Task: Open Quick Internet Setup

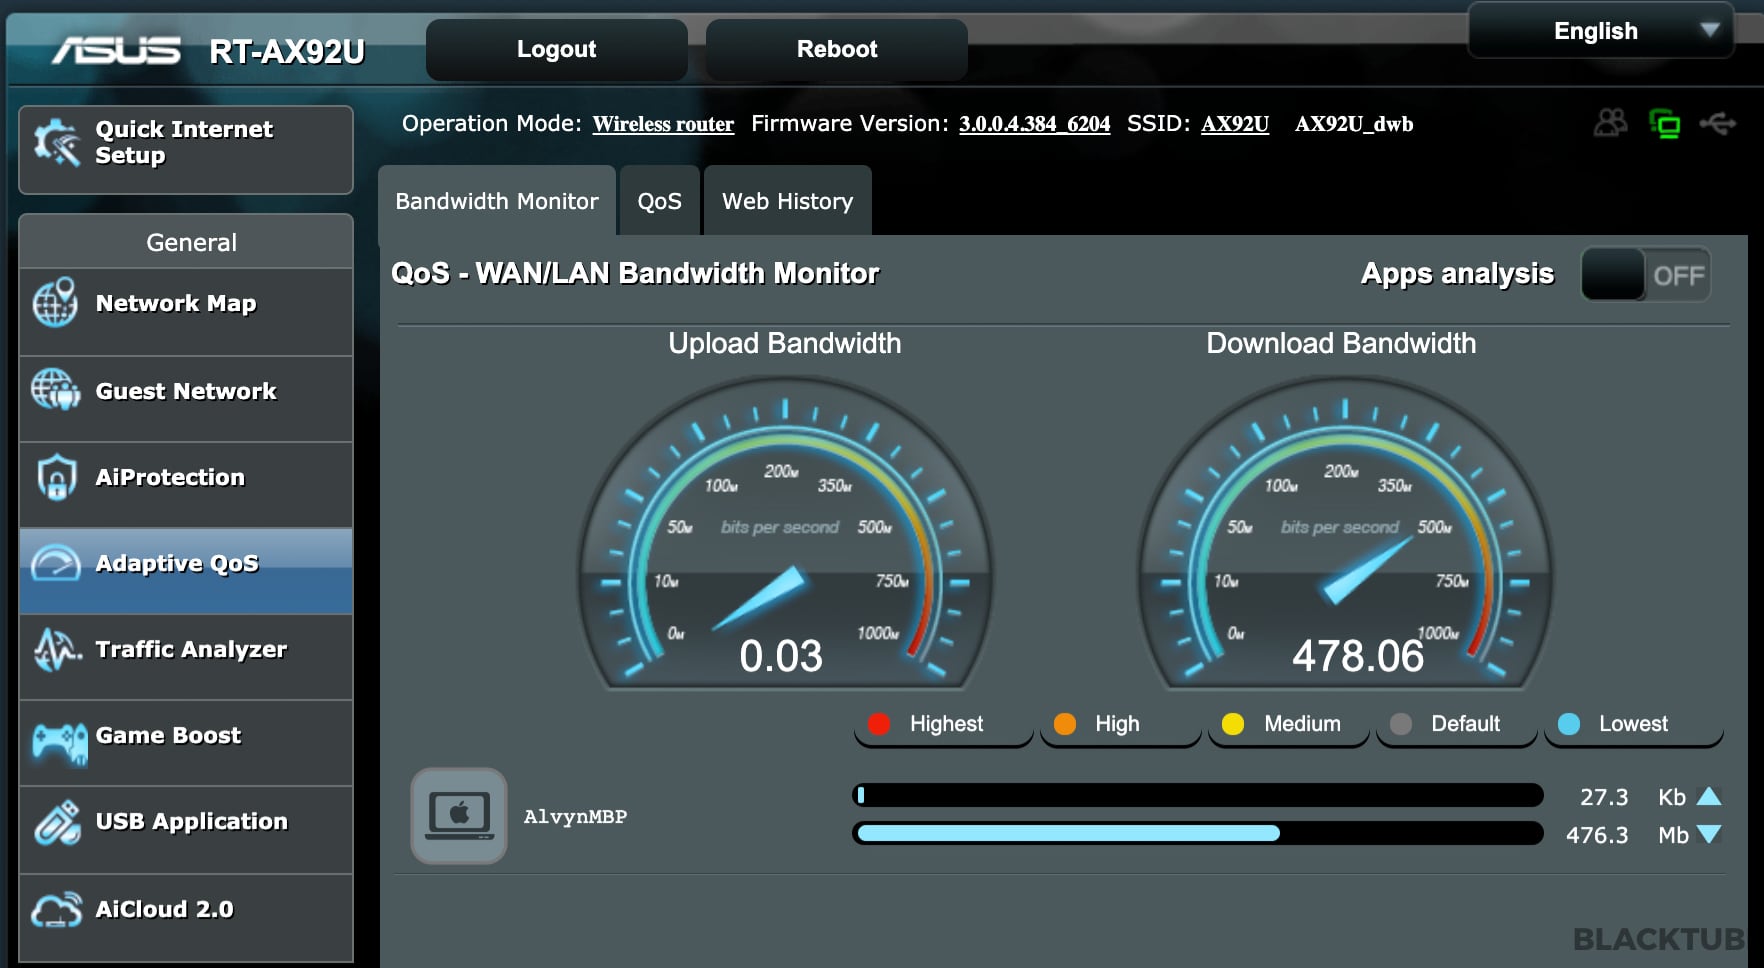Action: (186, 150)
